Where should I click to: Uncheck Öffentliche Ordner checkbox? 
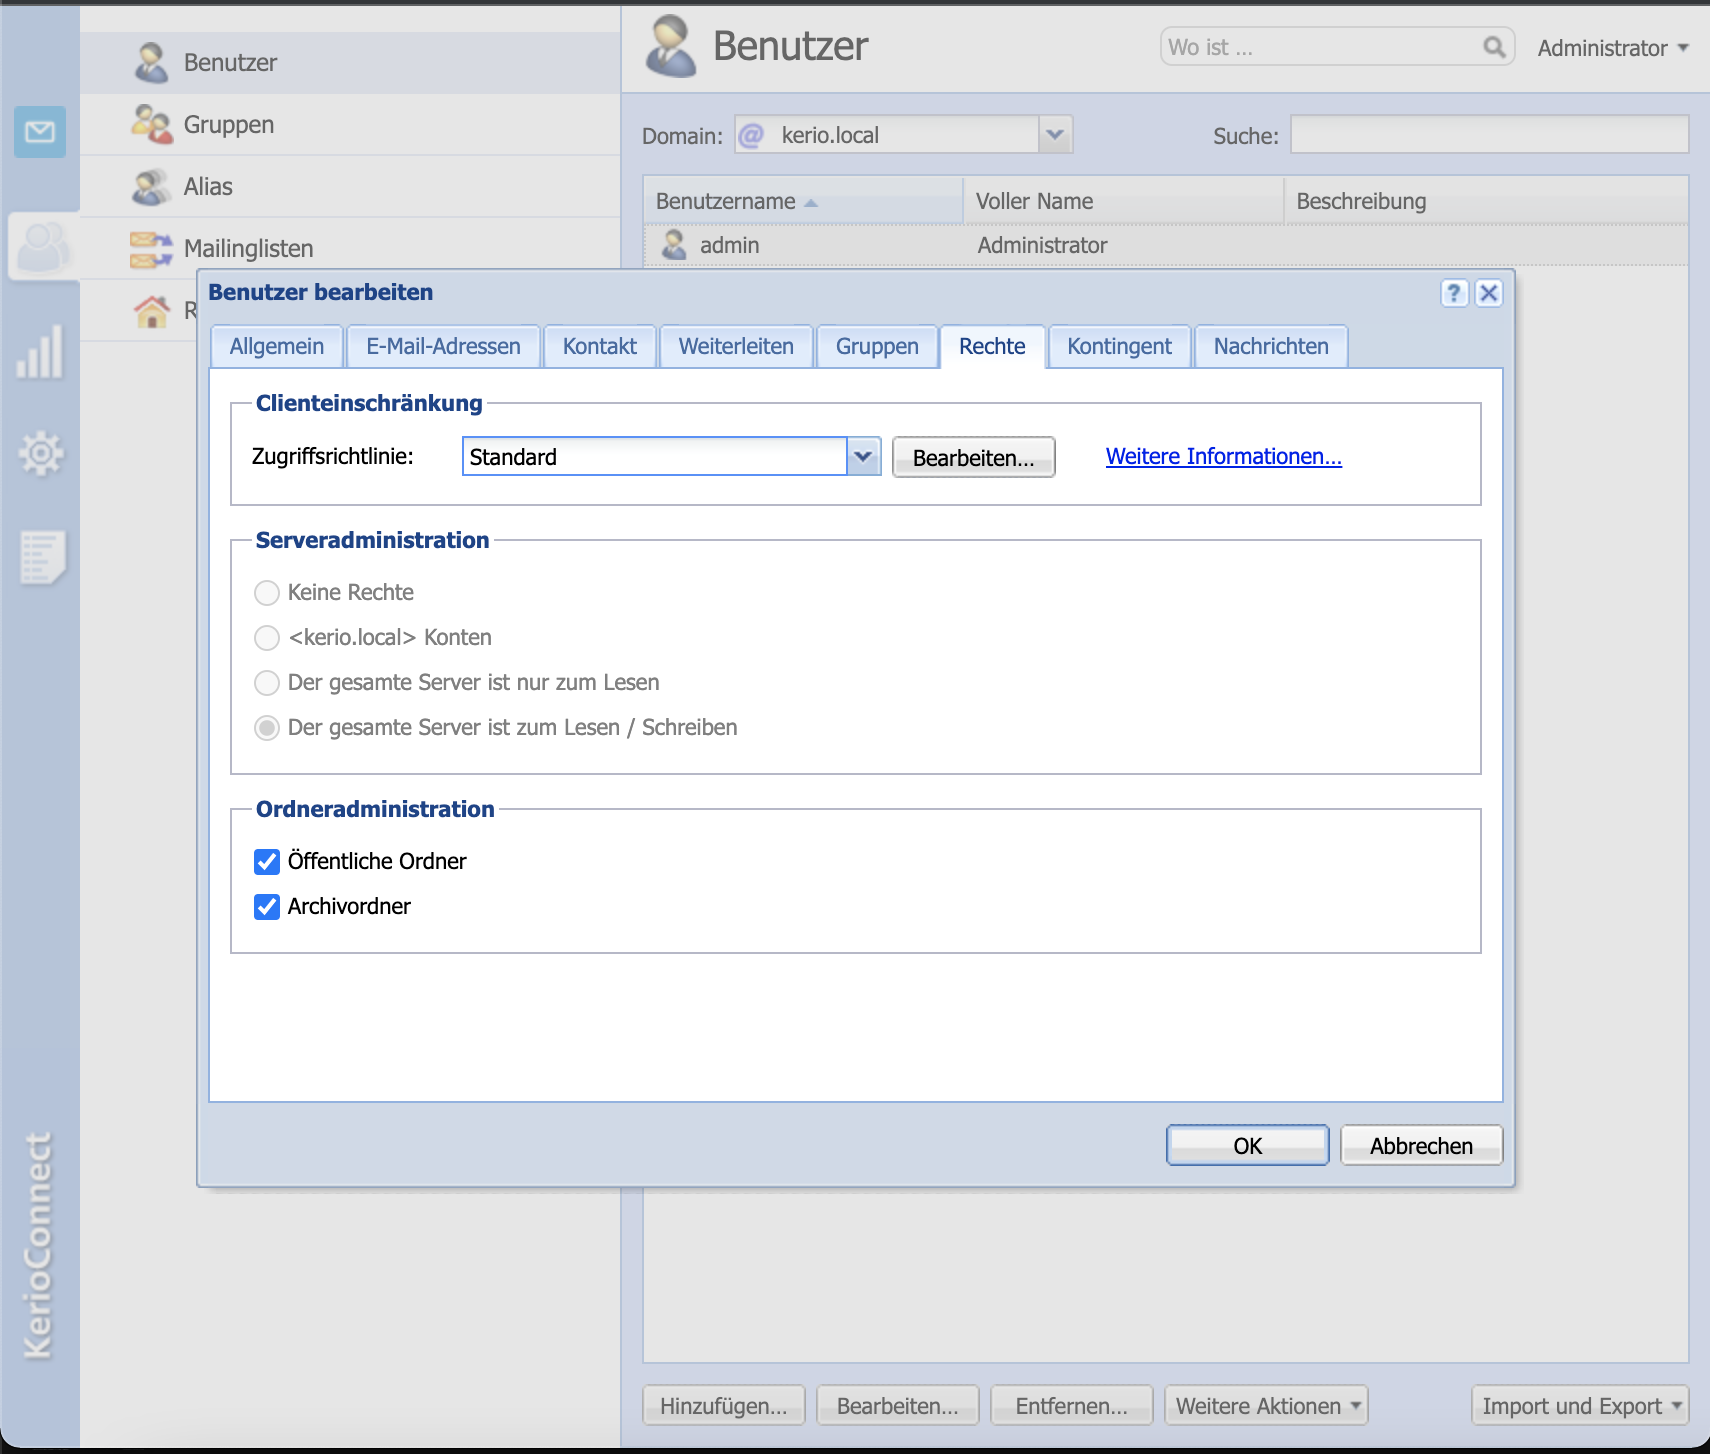click(x=267, y=862)
